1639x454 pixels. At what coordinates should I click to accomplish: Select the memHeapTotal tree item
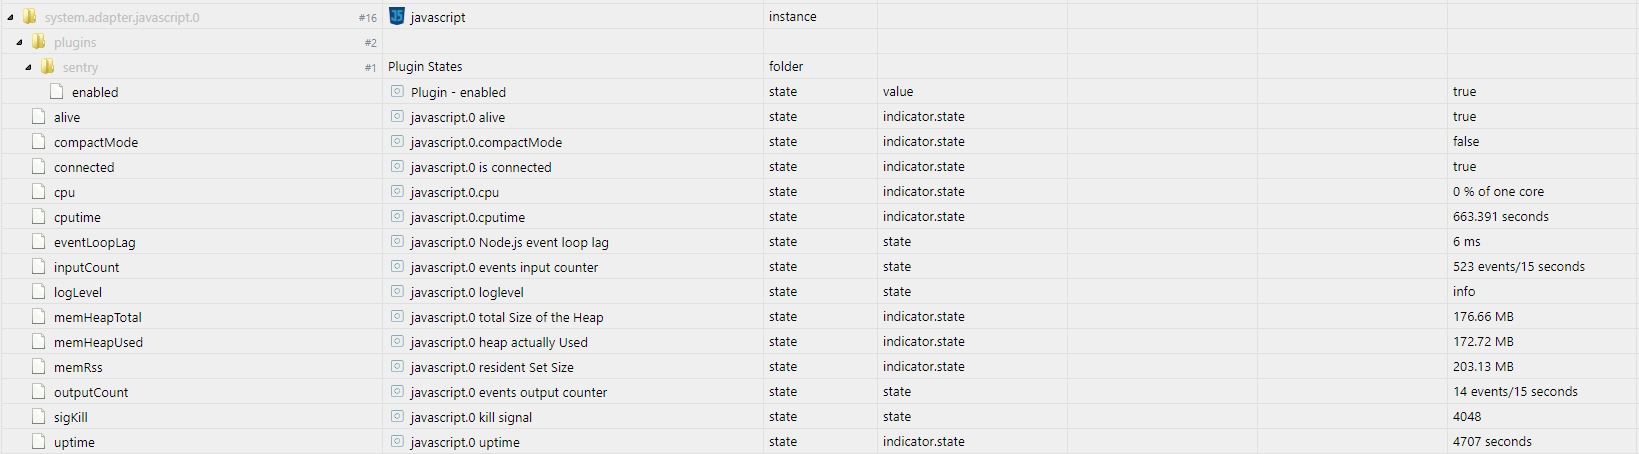click(98, 317)
